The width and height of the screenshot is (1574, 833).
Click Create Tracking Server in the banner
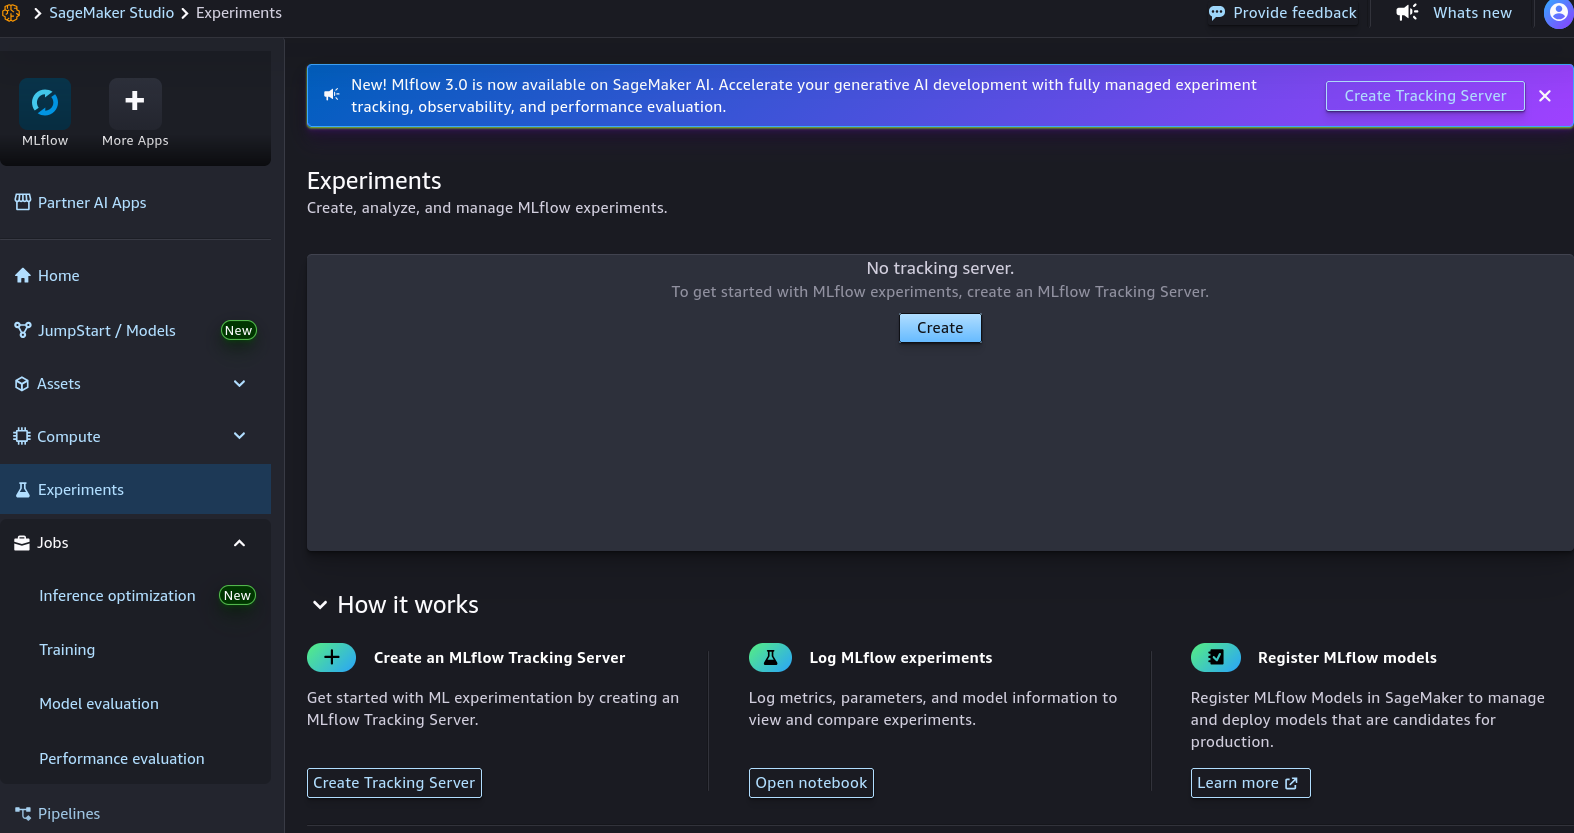point(1425,96)
